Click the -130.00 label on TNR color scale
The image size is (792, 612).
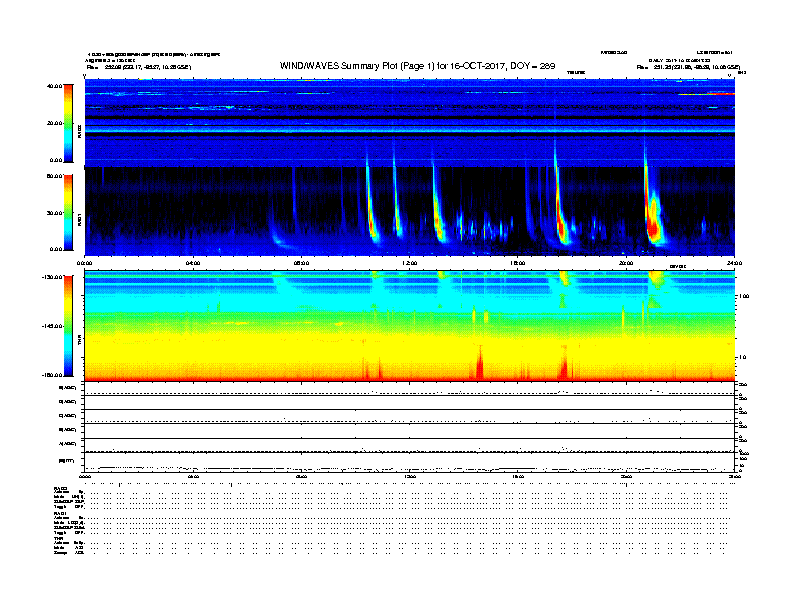pos(53,277)
